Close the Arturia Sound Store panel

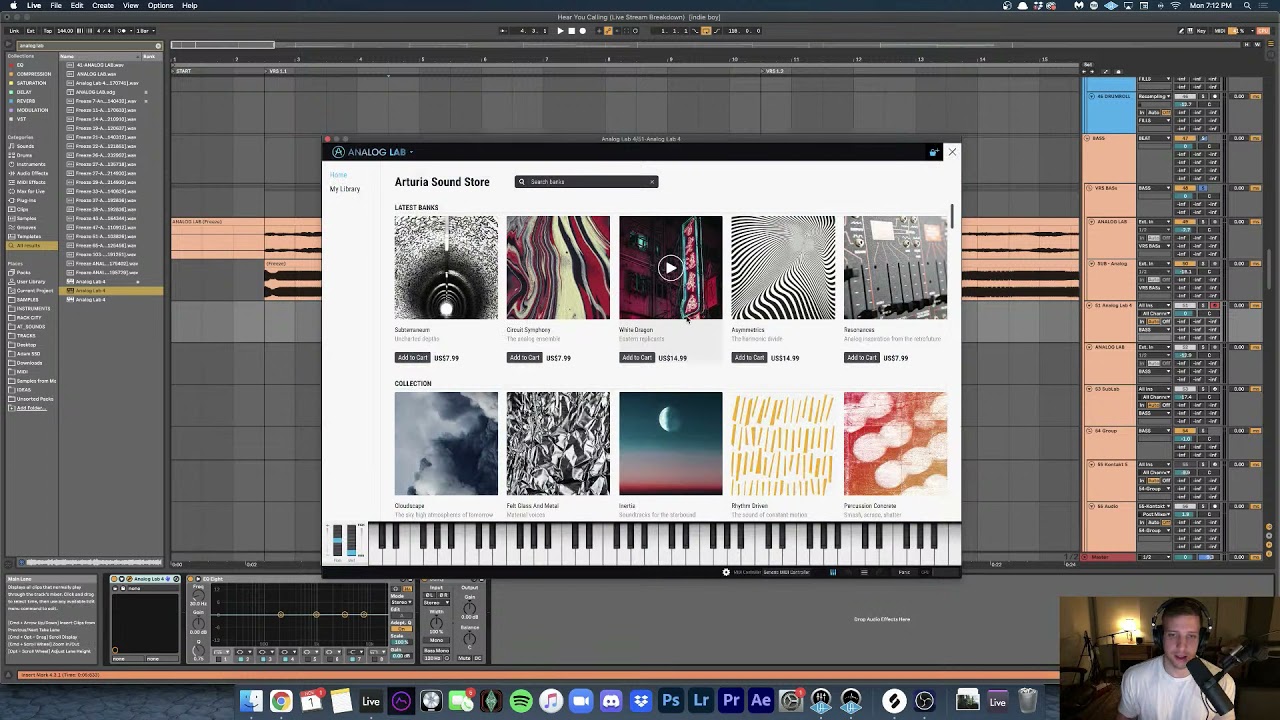tap(952, 152)
